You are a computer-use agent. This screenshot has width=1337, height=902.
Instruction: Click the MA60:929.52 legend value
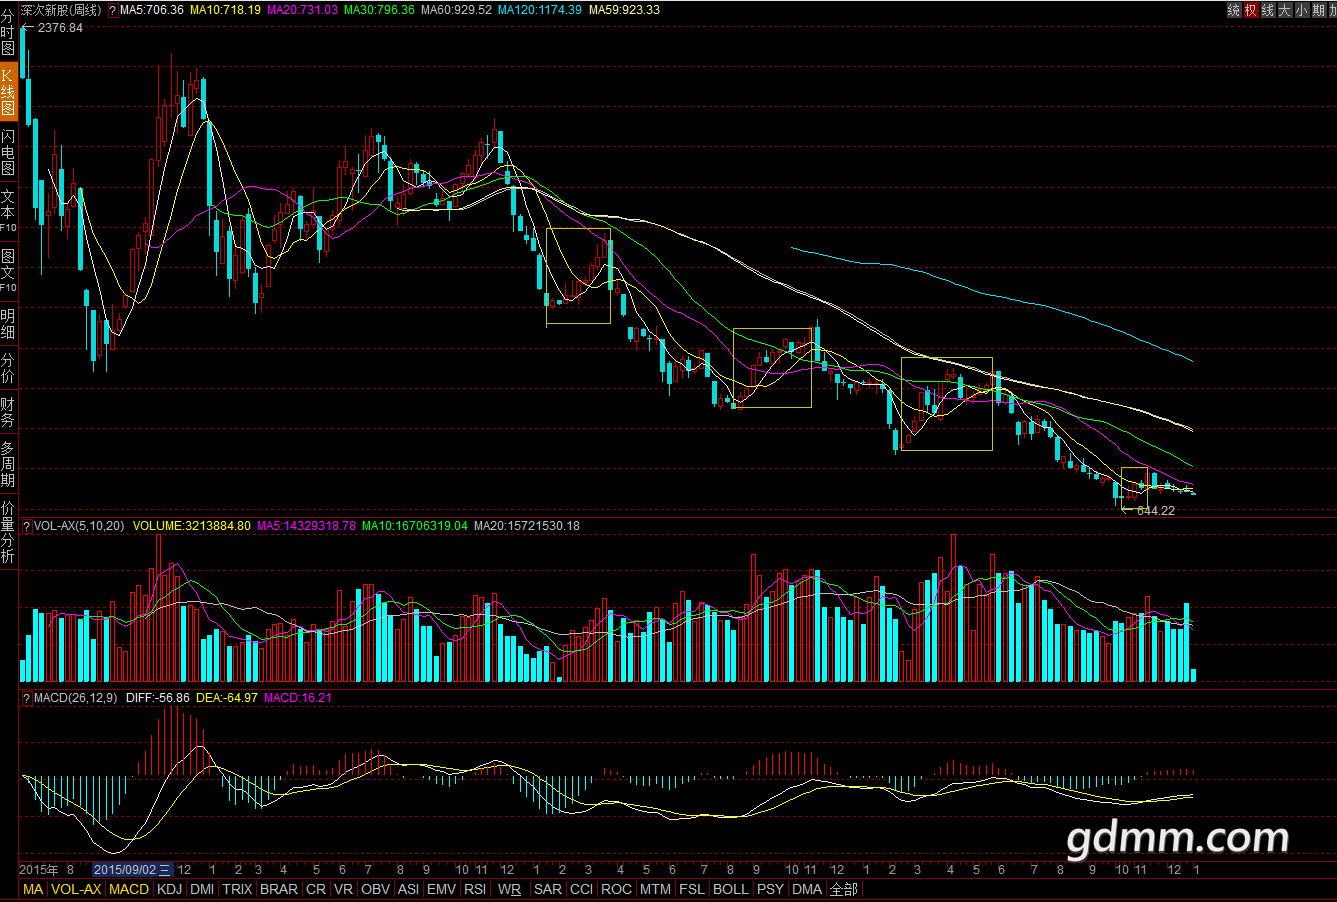[x=456, y=10]
